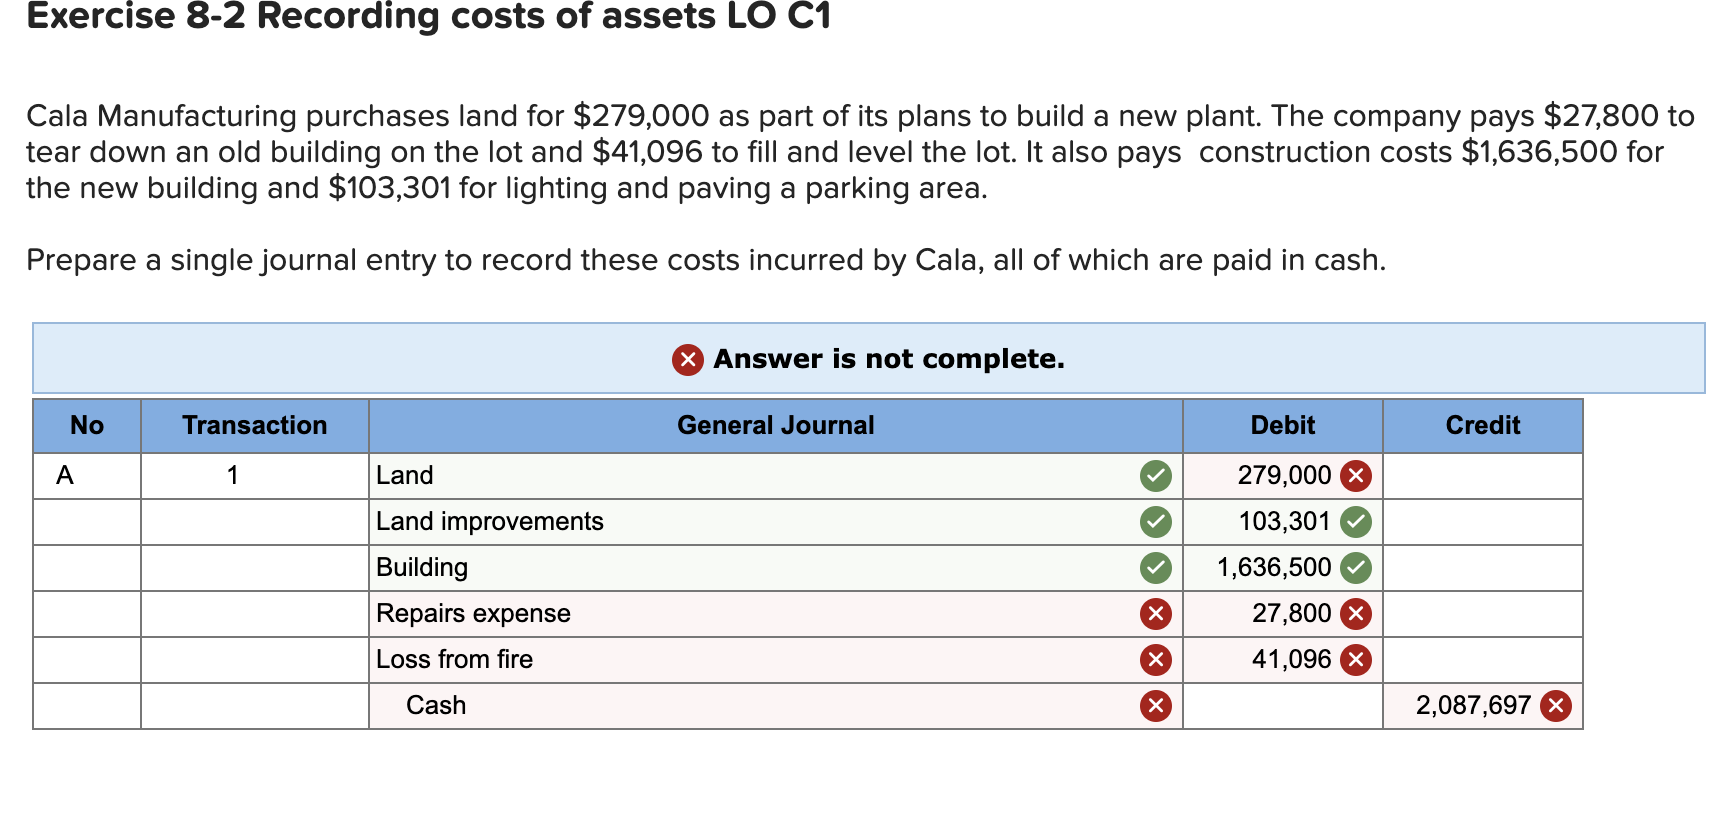Viewport: 1734px width, 822px height.
Task: Click the X icon in Answer is not complete banner
Action: [x=687, y=359]
